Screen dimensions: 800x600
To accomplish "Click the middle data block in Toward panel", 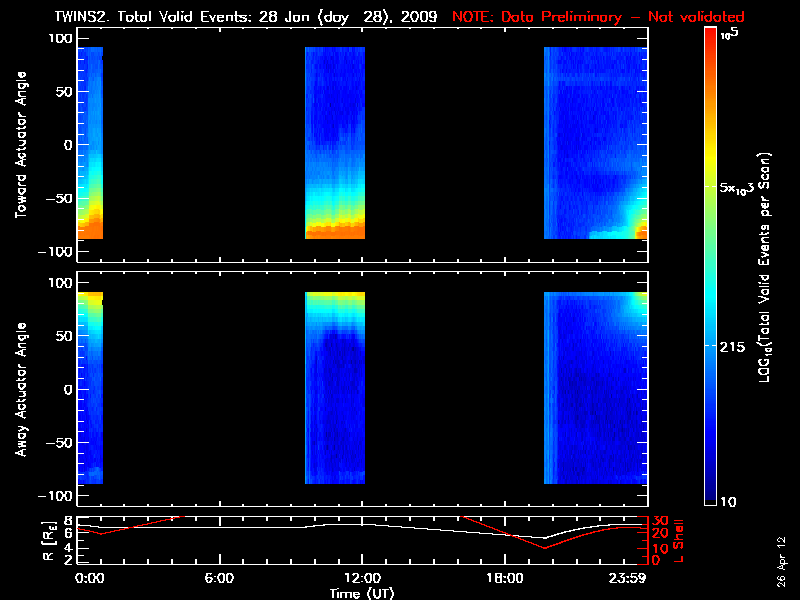I will pos(335,143).
